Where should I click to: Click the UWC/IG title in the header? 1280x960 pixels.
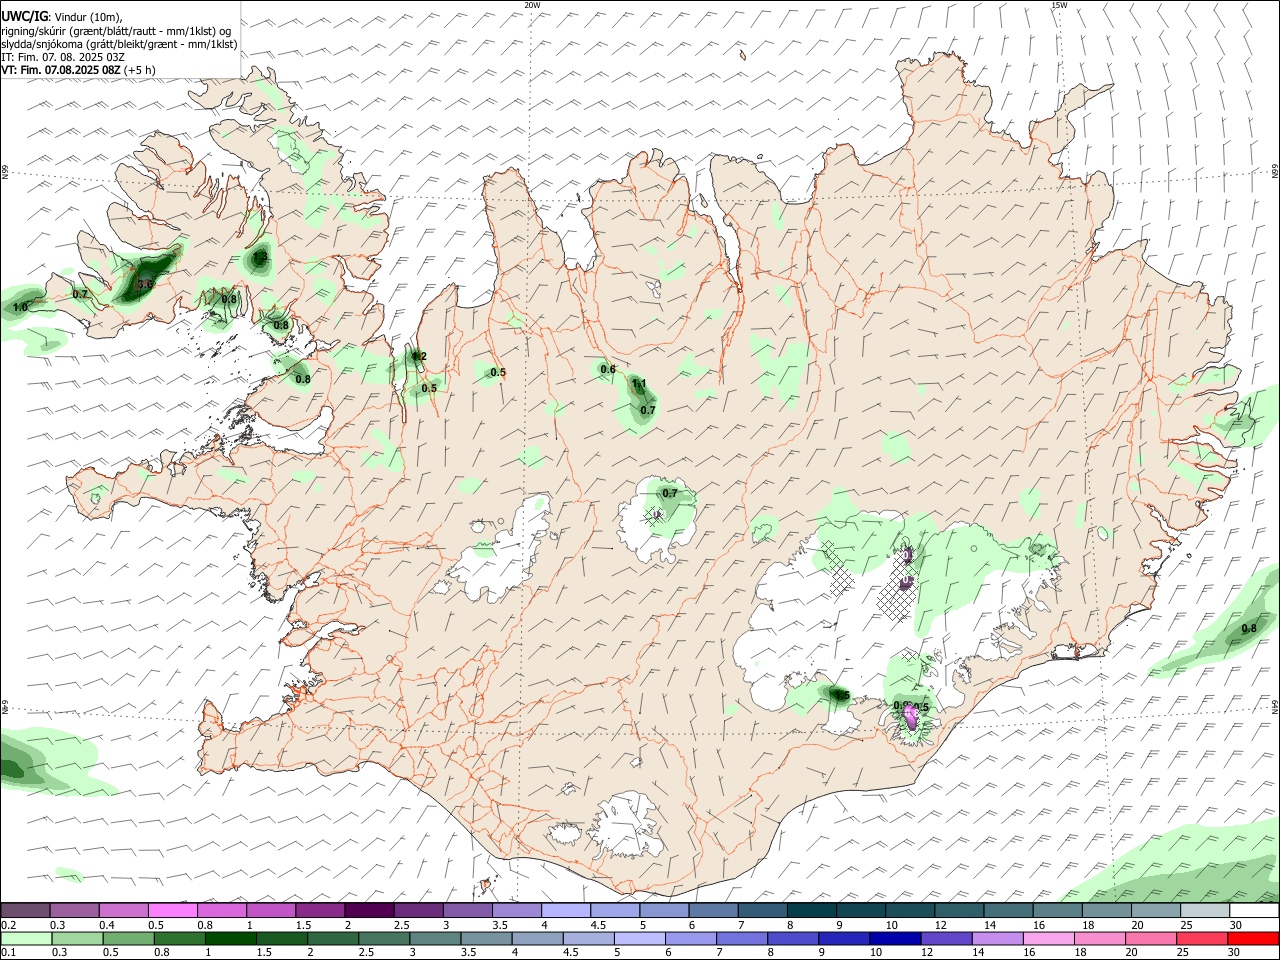(24, 17)
